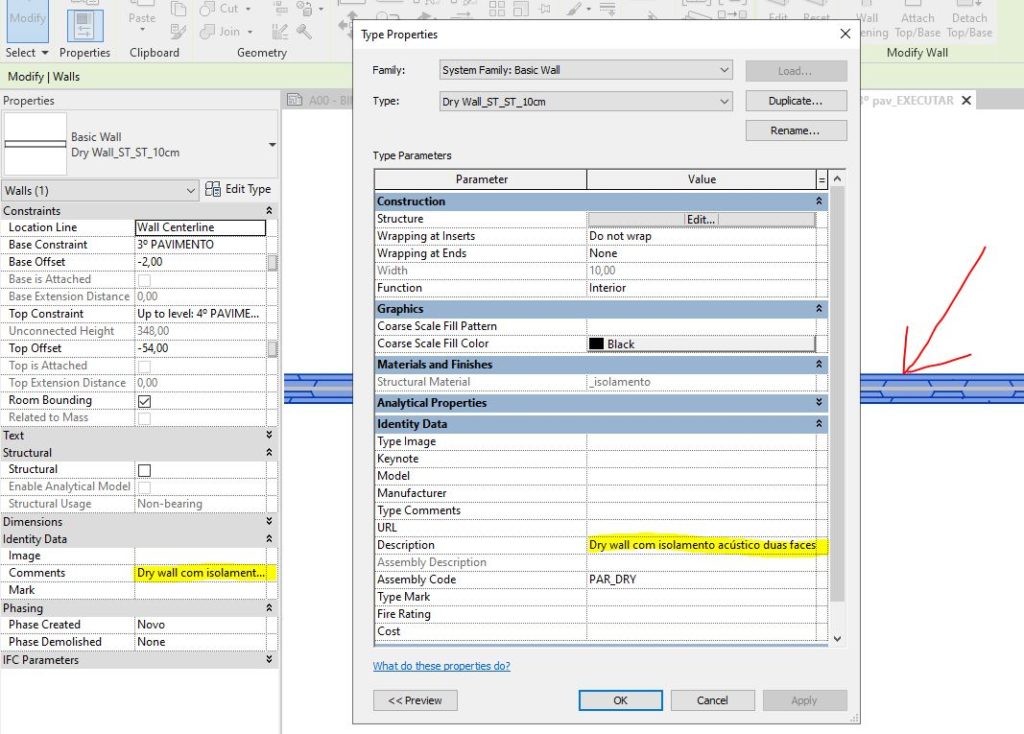
Task: Collapse the Construction group in Type Parameters
Action: click(819, 201)
